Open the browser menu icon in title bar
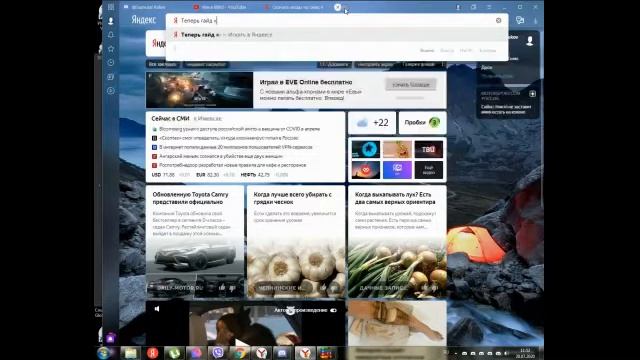Screen dimensions: 640x360 [x=489, y=7]
